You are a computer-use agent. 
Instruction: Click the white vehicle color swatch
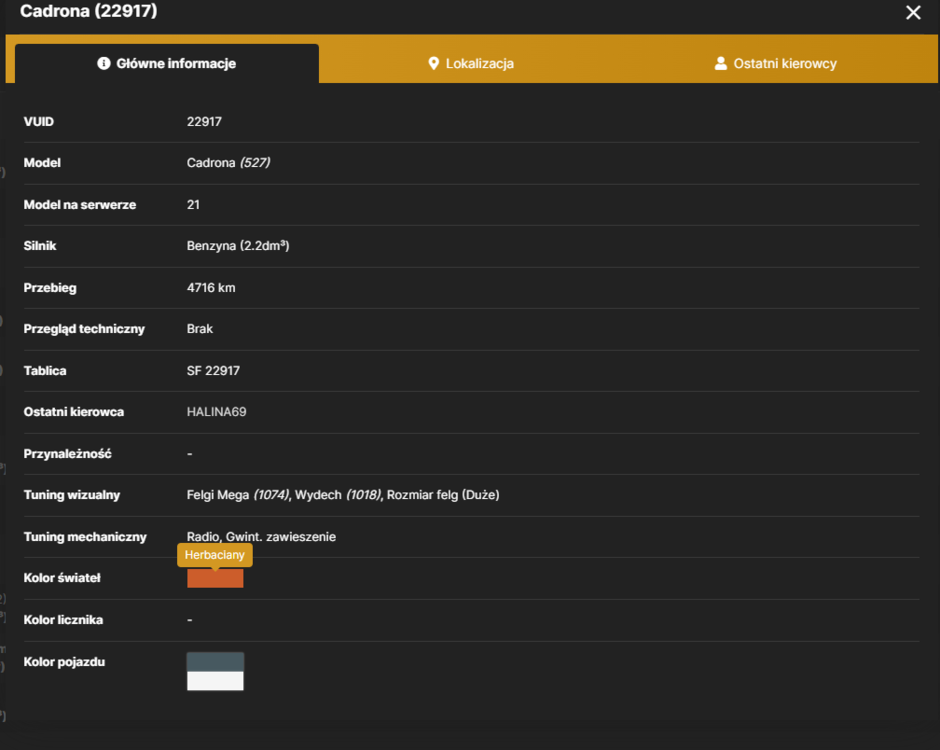pyautogui.click(x=215, y=681)
